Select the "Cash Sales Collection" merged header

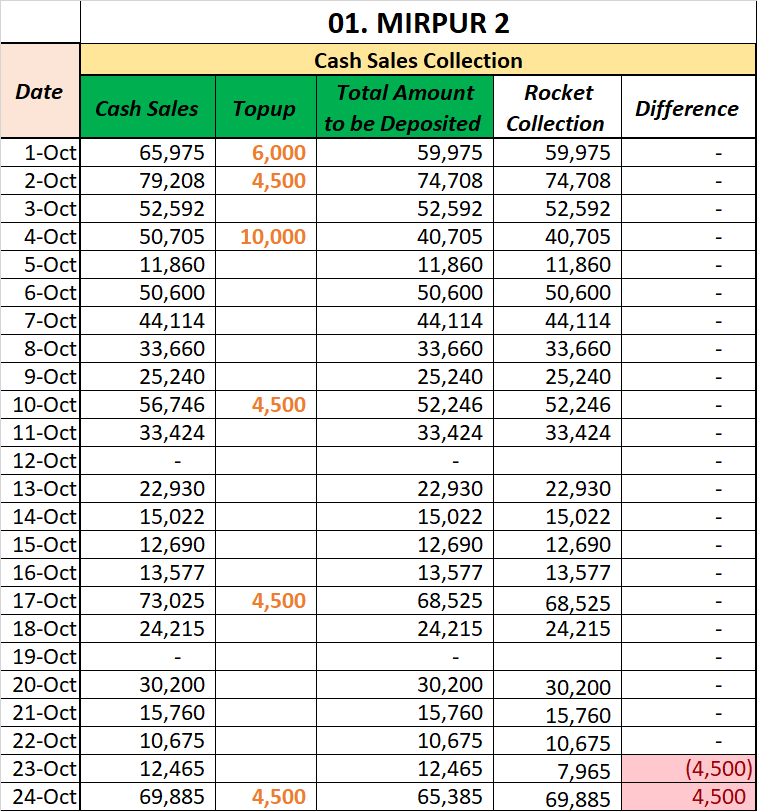tap(417, 60)
